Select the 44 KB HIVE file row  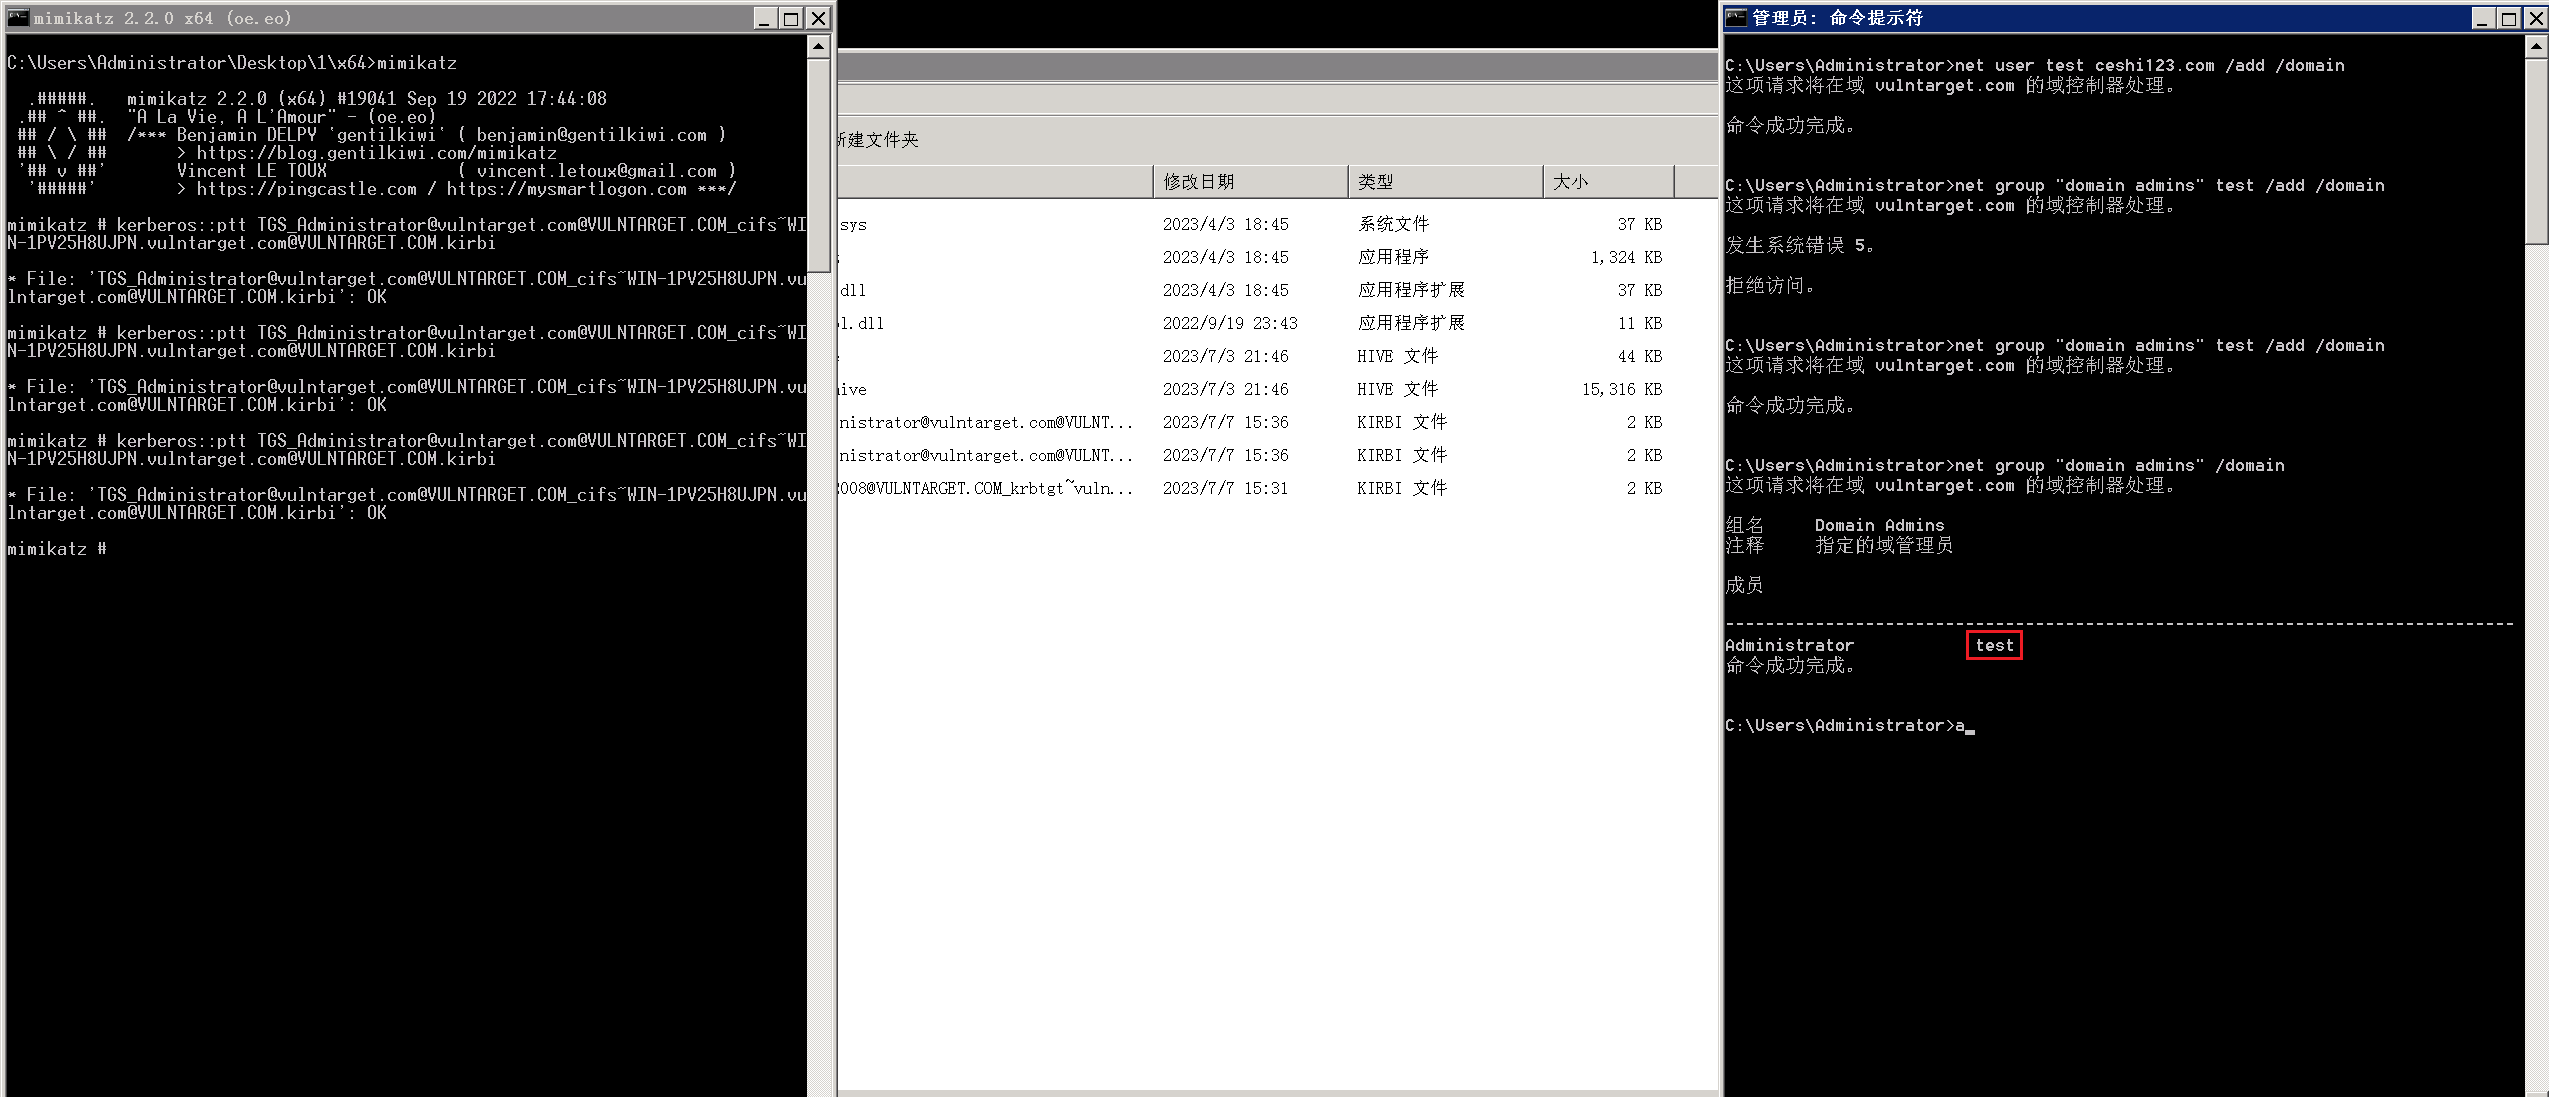pyautogui.click(x=1255, y=356)
